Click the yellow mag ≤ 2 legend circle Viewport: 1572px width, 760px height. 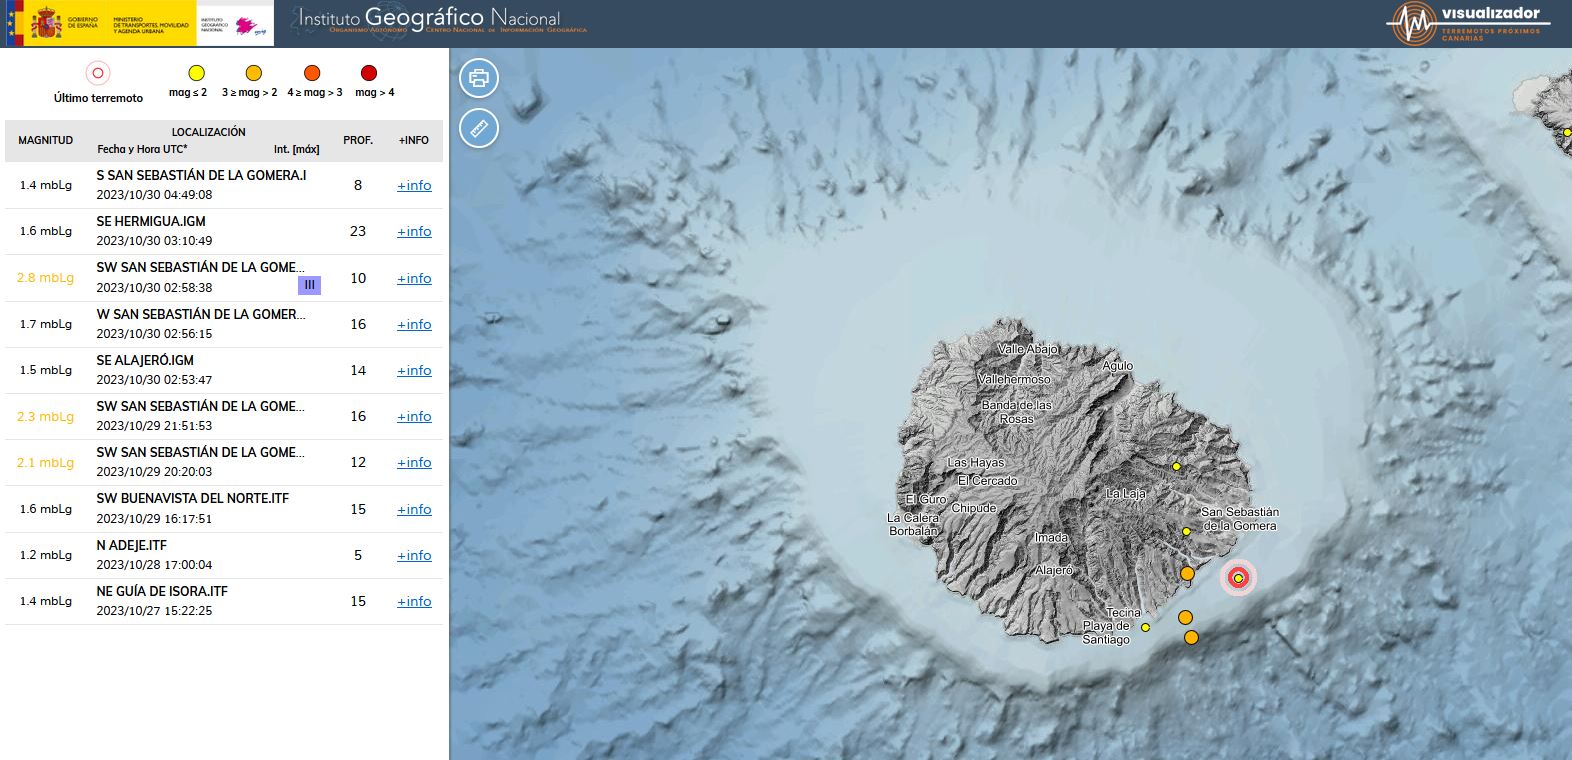click(197, 72)
